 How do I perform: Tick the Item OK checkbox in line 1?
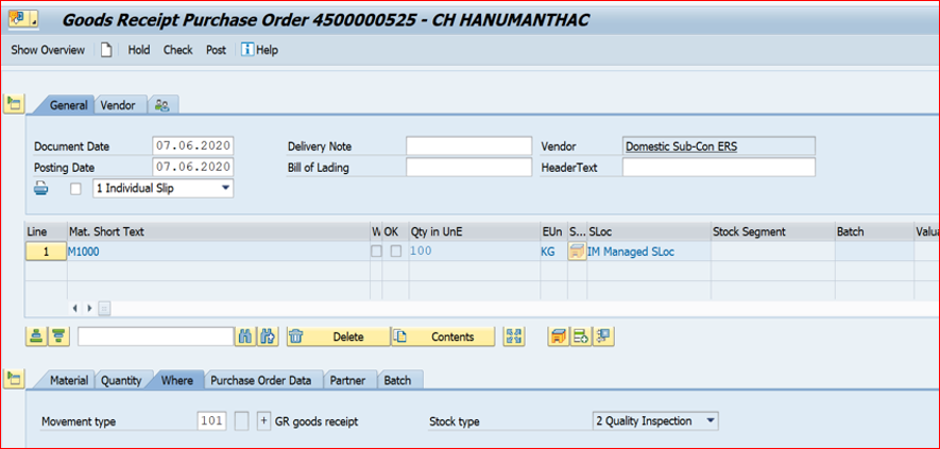pyautogui.click(x=396, y=252)
